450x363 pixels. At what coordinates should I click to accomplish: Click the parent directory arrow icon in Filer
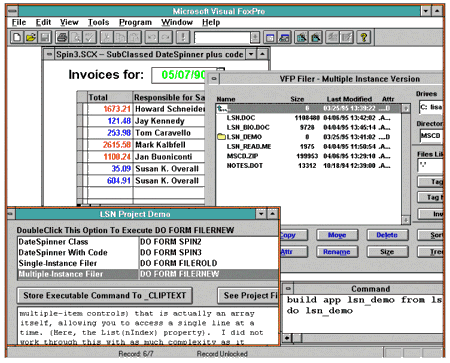(x=222, y=108)
